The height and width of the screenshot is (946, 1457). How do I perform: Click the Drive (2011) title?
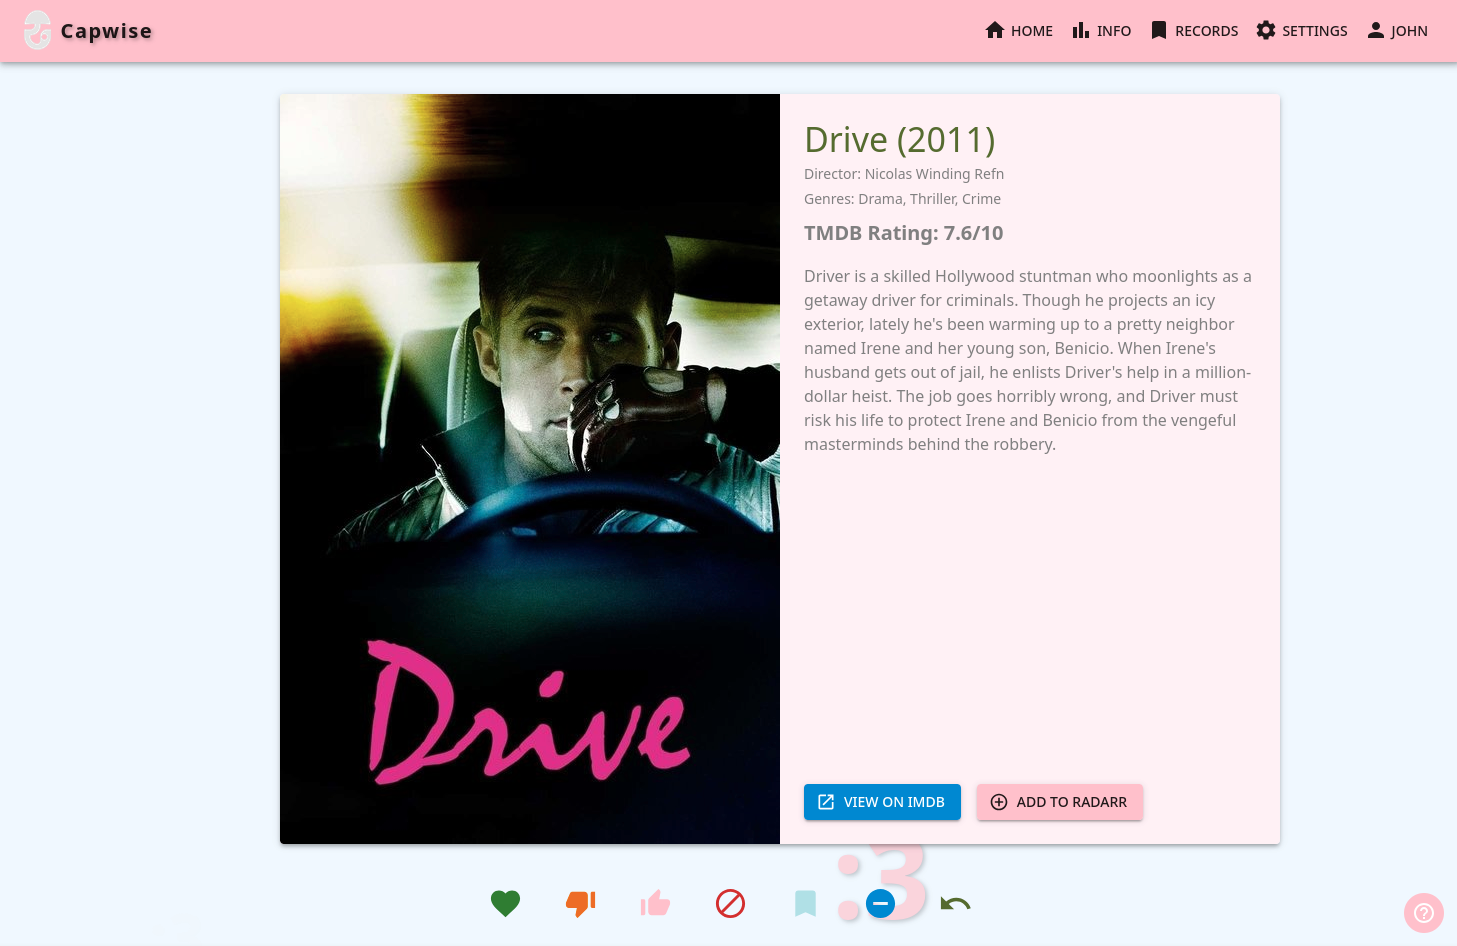pyautogui.click(x=900, y=140)
